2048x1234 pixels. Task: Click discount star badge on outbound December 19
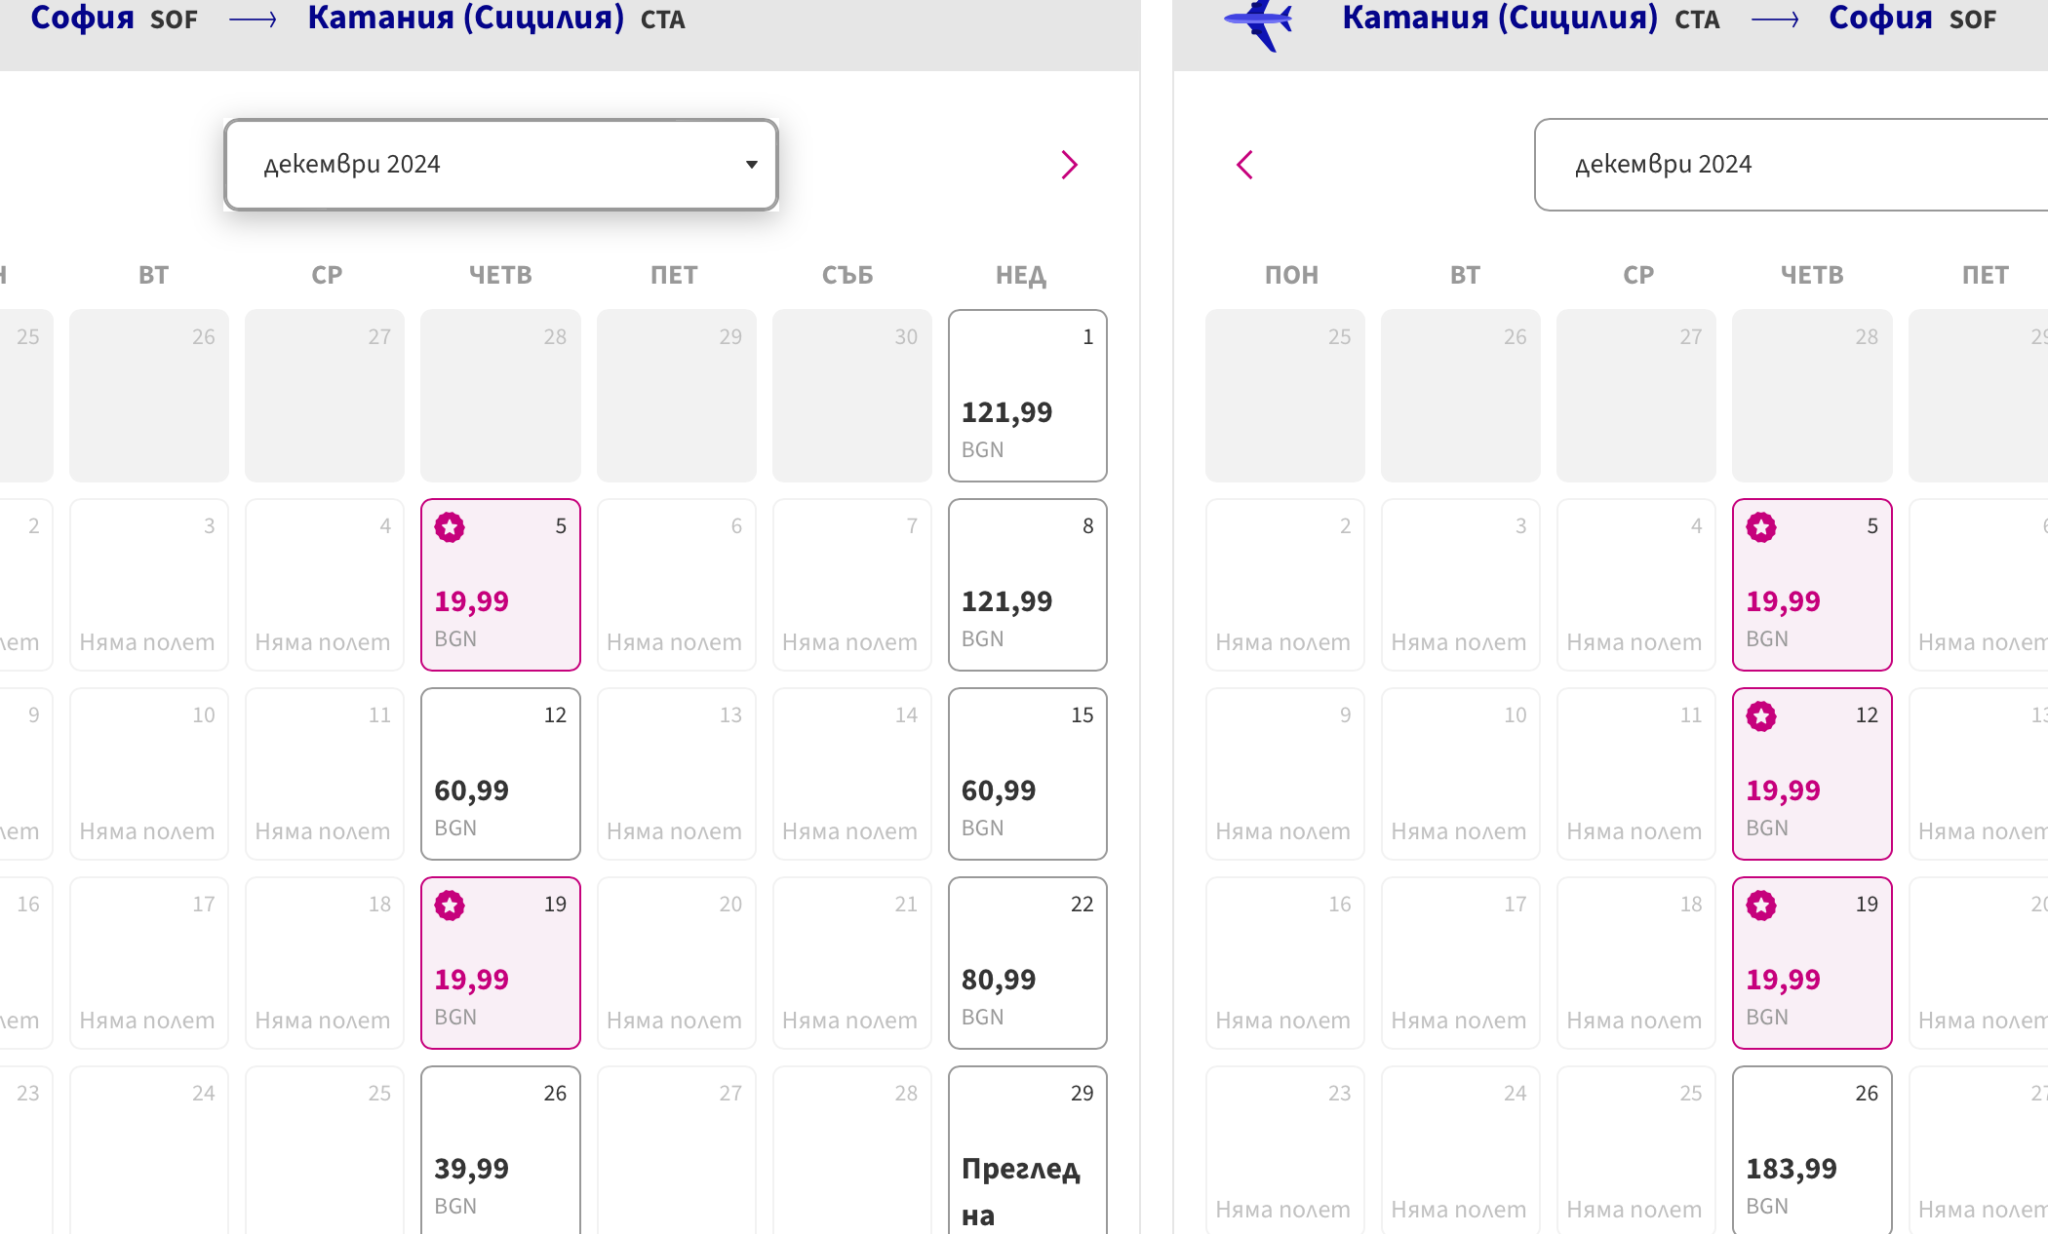pos(450,906)
